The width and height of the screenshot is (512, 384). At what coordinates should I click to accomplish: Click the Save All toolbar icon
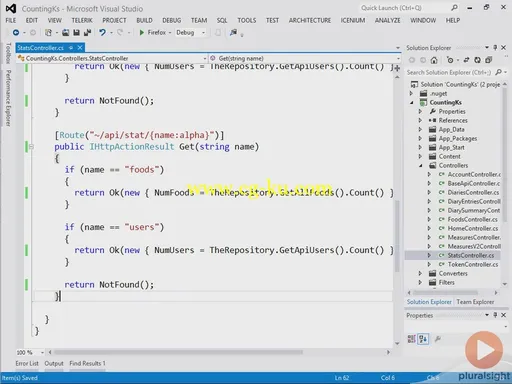[87, 32]
